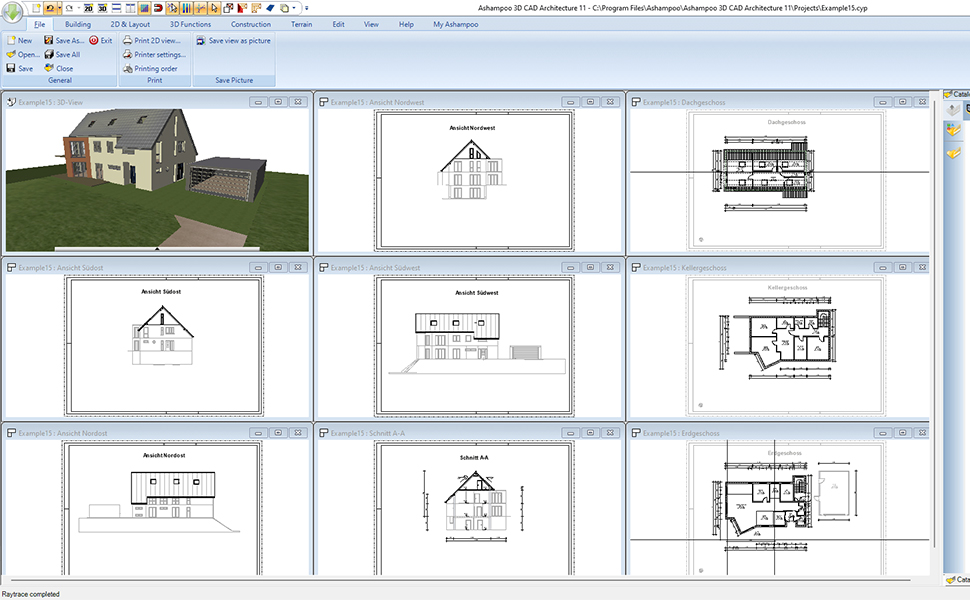
Task: Click the Save view as picture icon
Action: pos(201,41)
